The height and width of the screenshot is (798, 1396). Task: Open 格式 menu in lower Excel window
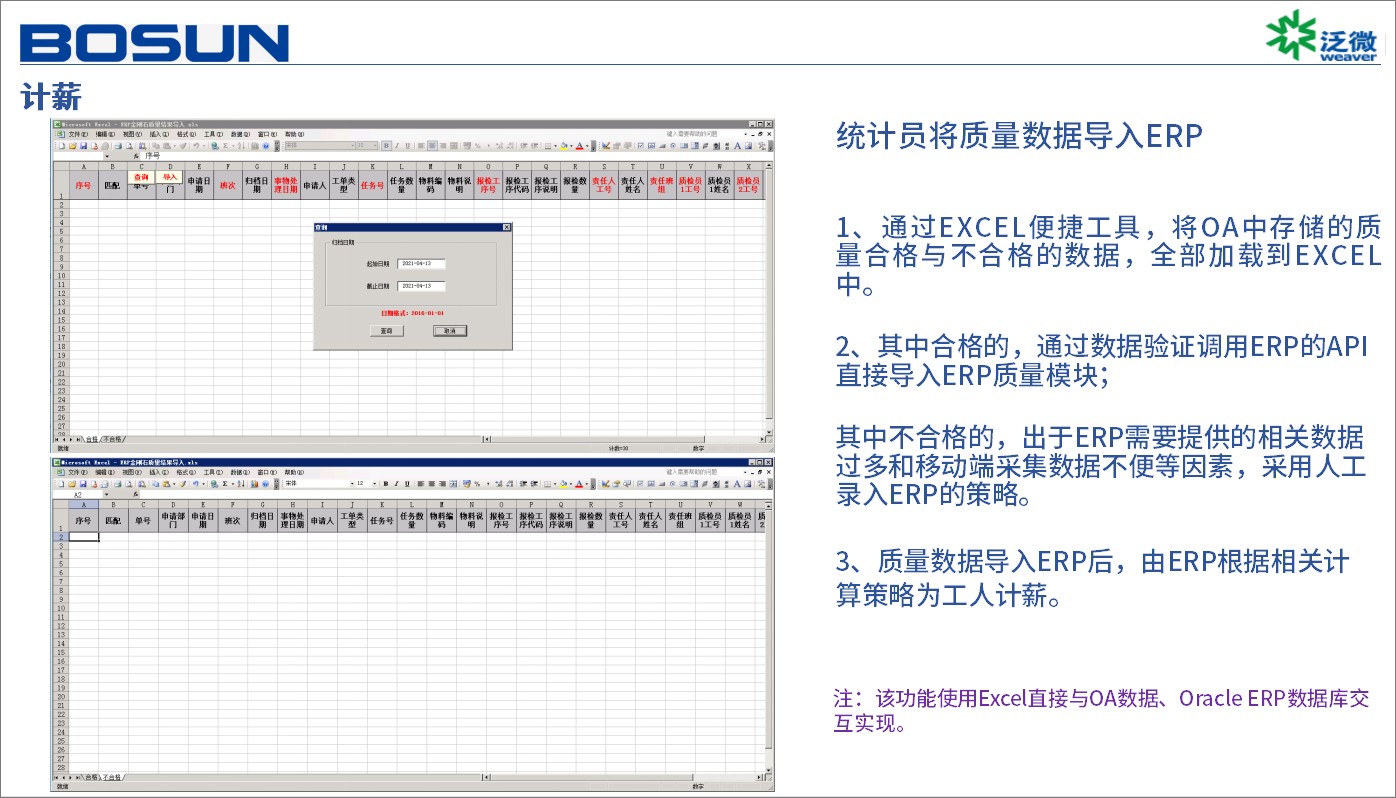click(x=186, y=472)
